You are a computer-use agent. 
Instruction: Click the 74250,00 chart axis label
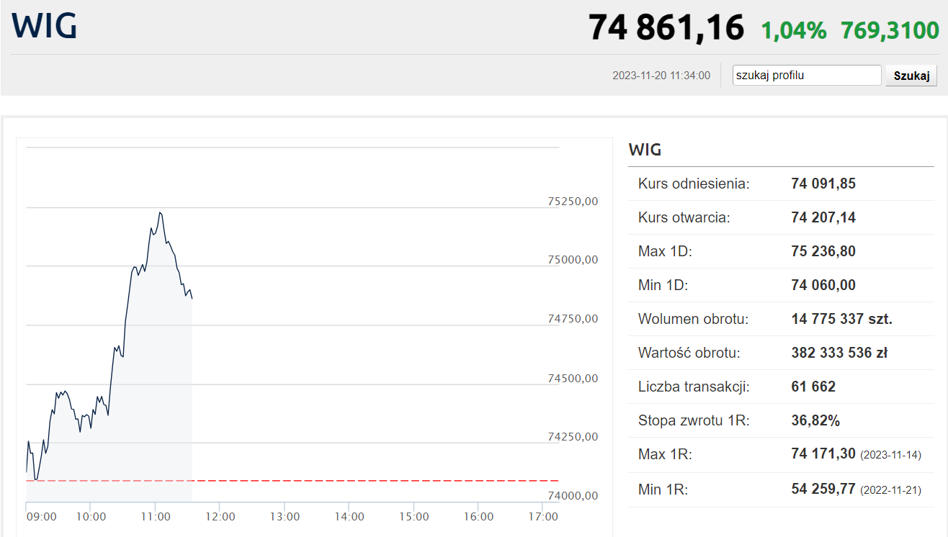[x=573, y=437]
